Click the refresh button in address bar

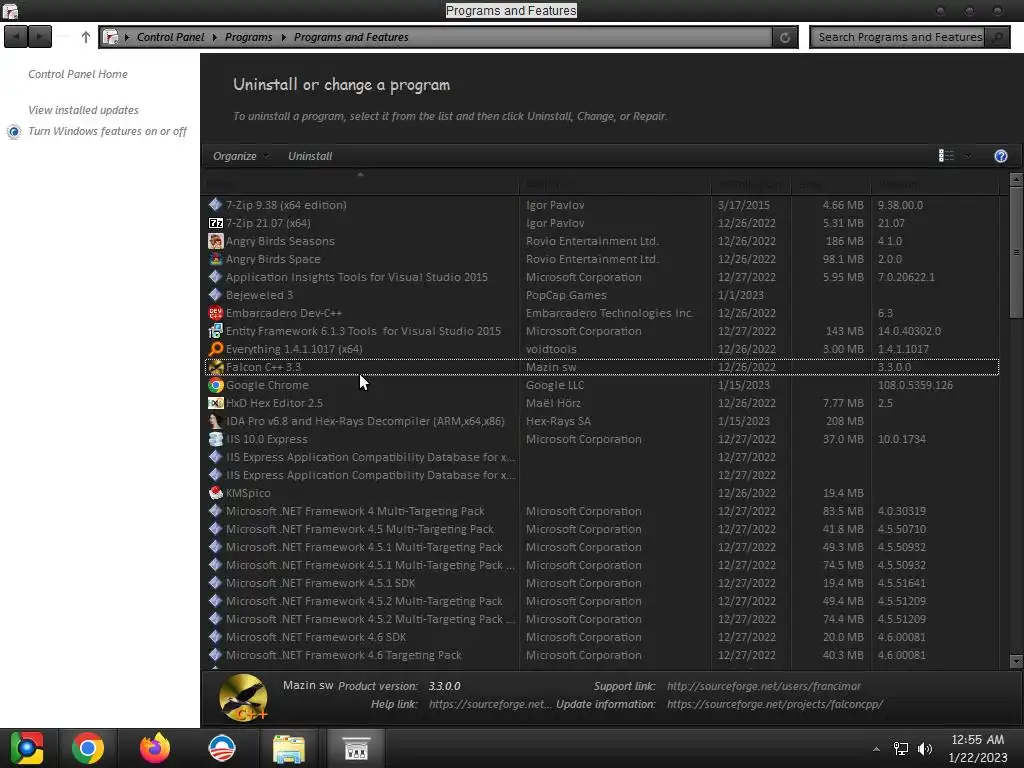click(x=785, y=37)
